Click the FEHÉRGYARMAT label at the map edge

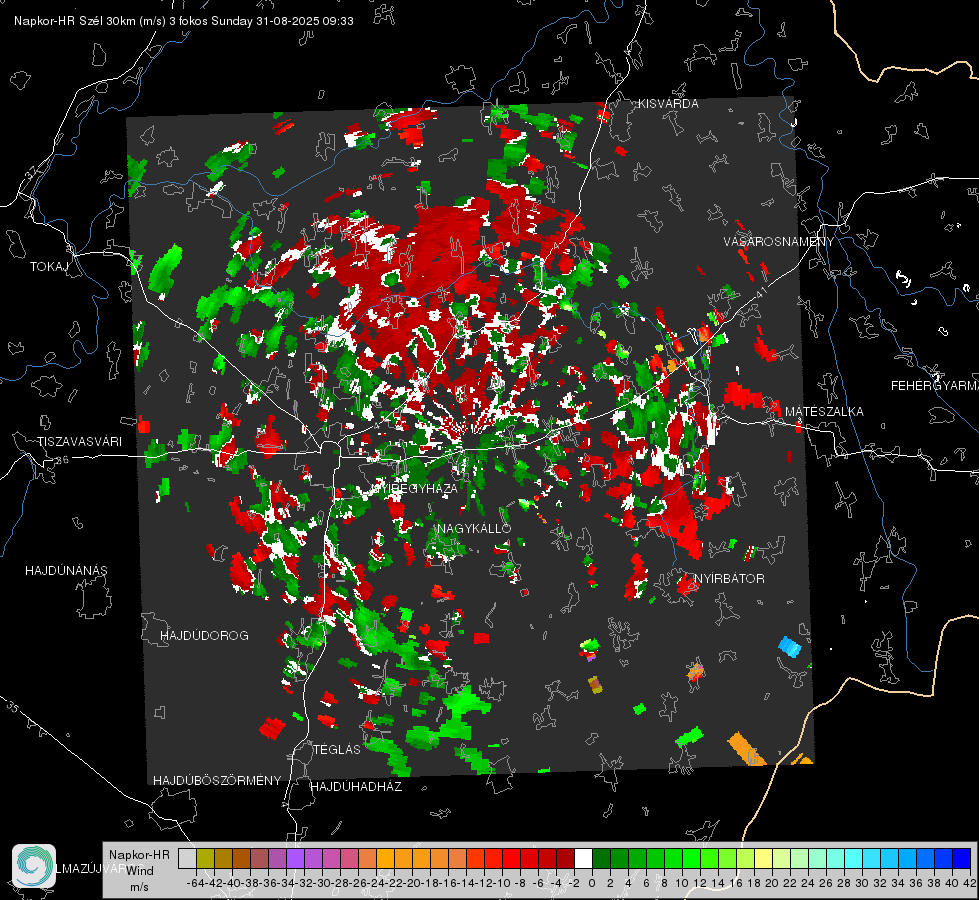pos(935,386)
